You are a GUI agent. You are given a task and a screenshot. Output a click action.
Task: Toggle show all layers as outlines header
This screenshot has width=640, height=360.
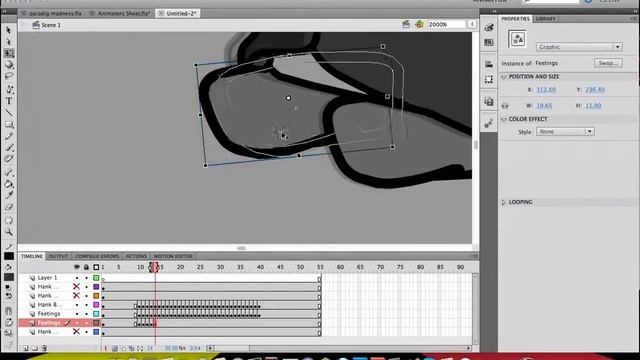coord(96,267)
